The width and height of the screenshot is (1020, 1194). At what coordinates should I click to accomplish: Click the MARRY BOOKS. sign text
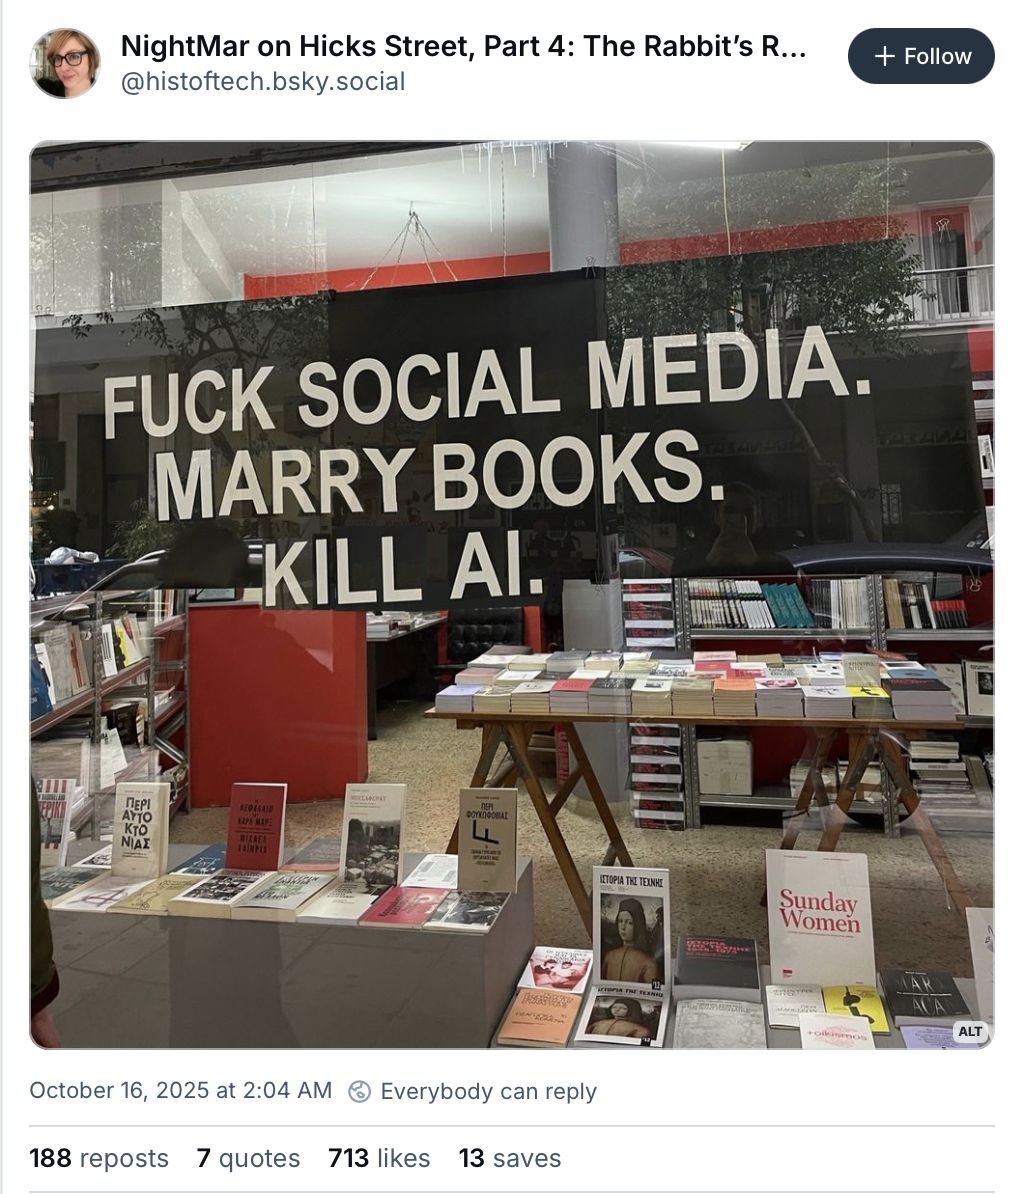coord(439,474)
